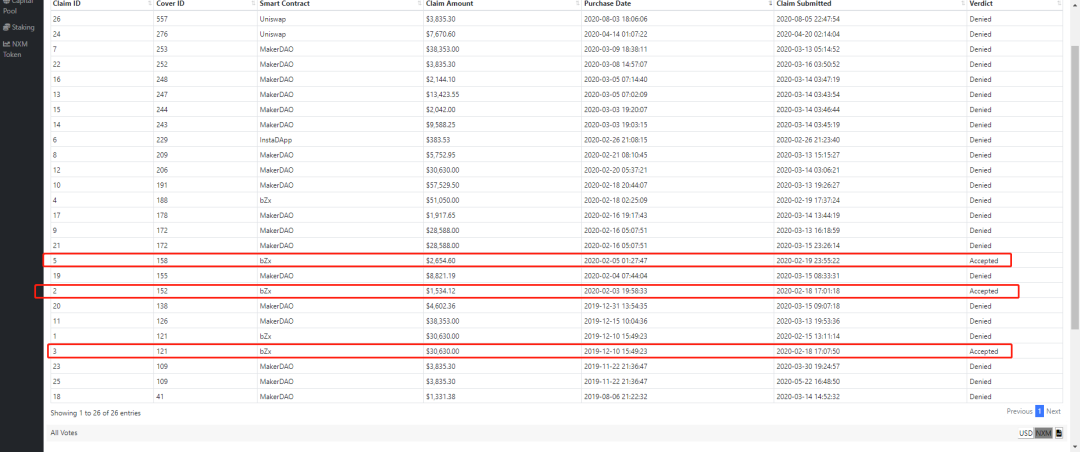Screen dimensions: 1080x452
Task: Select the $383.53 claim amount
Action: point(437,140)
